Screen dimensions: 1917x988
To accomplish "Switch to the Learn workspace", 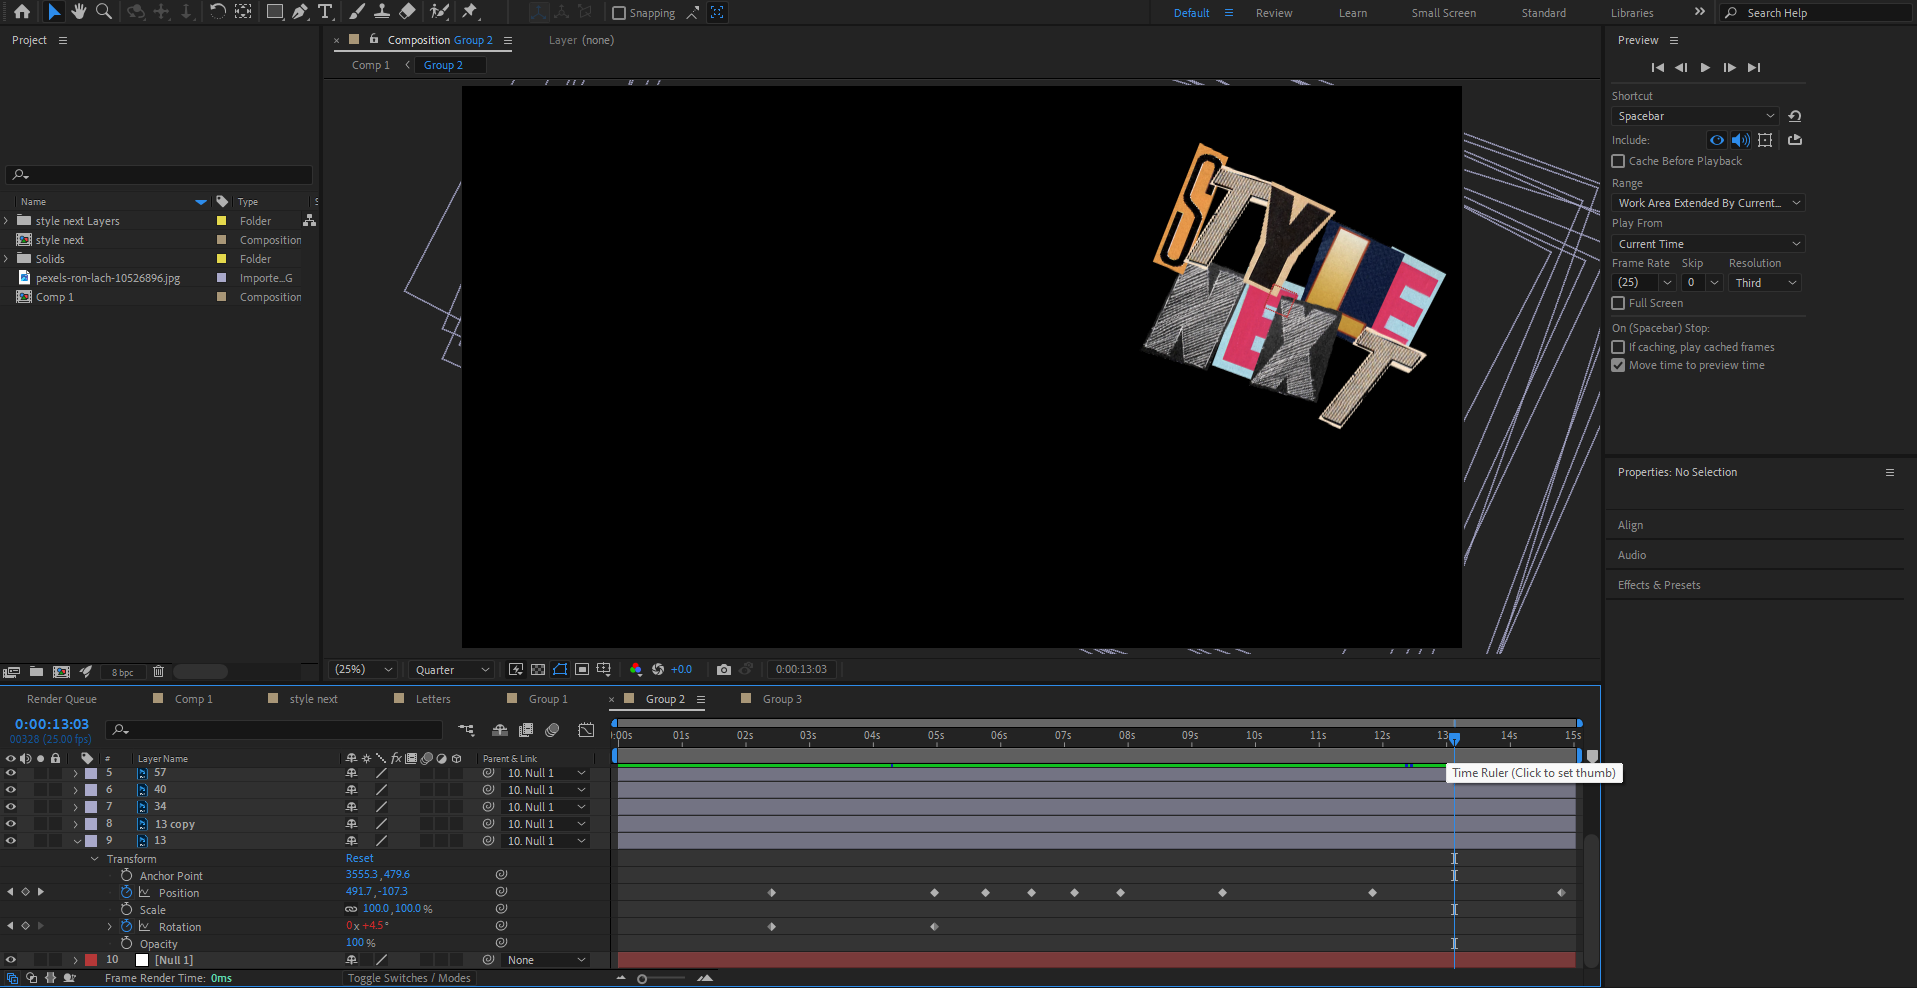I will coord(1353,13).
